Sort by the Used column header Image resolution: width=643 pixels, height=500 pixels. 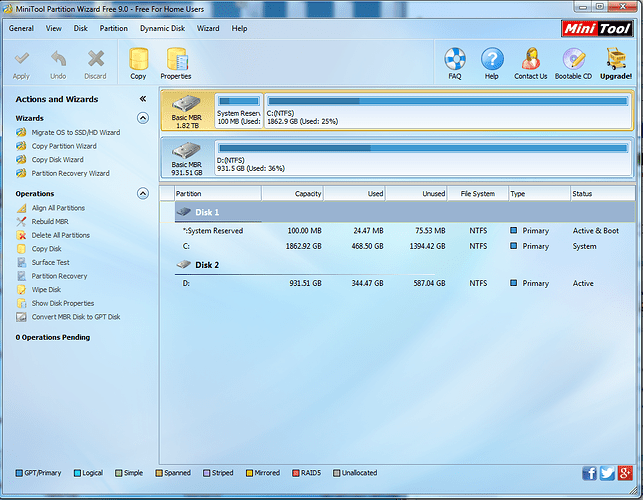(354, 194)
